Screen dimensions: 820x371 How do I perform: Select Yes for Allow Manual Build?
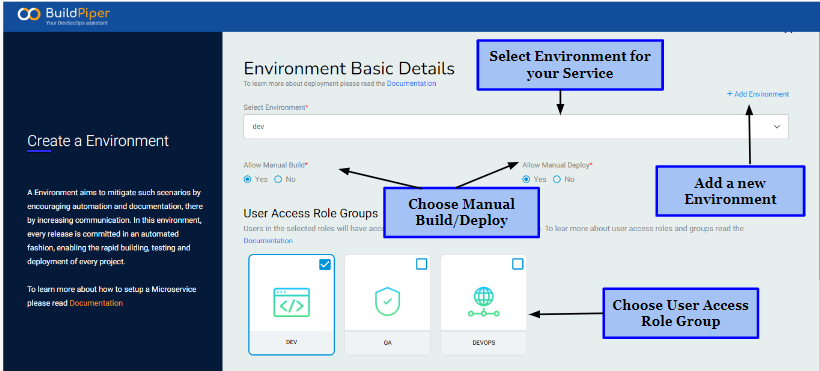[247, 179]
